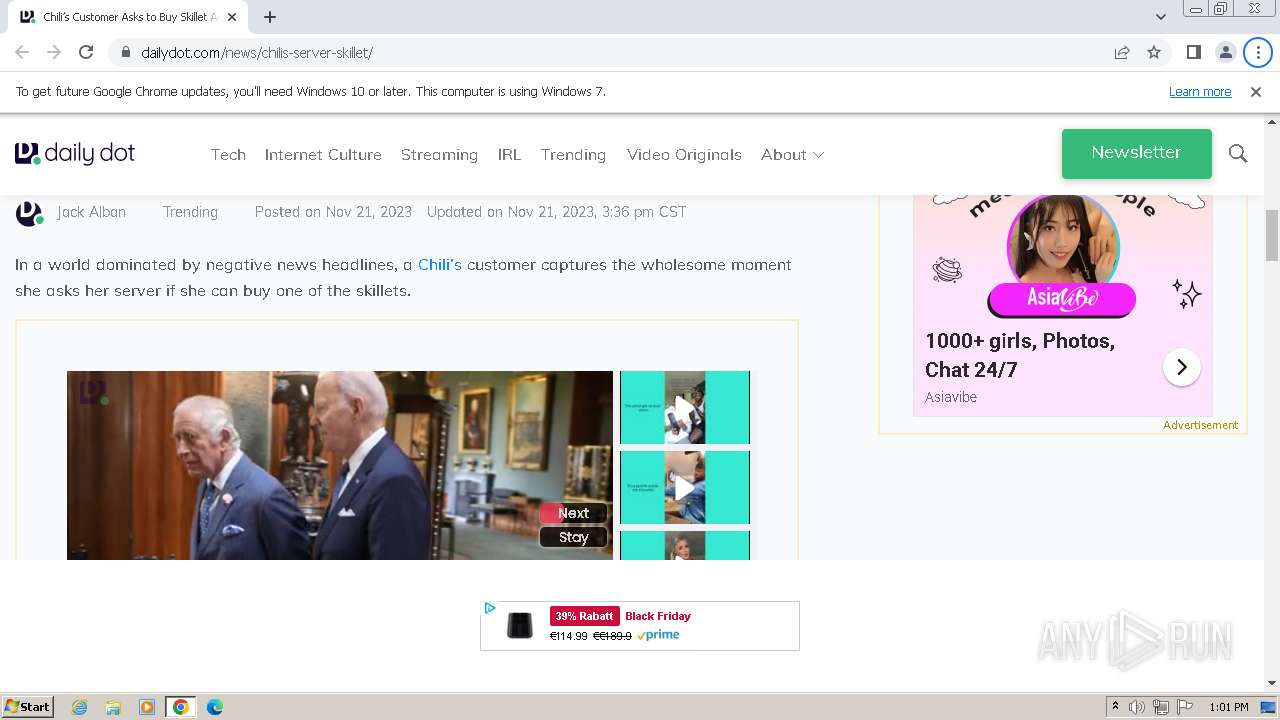Click the taskbar clock 1:01 PM
The image size is (1280, 720).
[x=1228, y=707]
